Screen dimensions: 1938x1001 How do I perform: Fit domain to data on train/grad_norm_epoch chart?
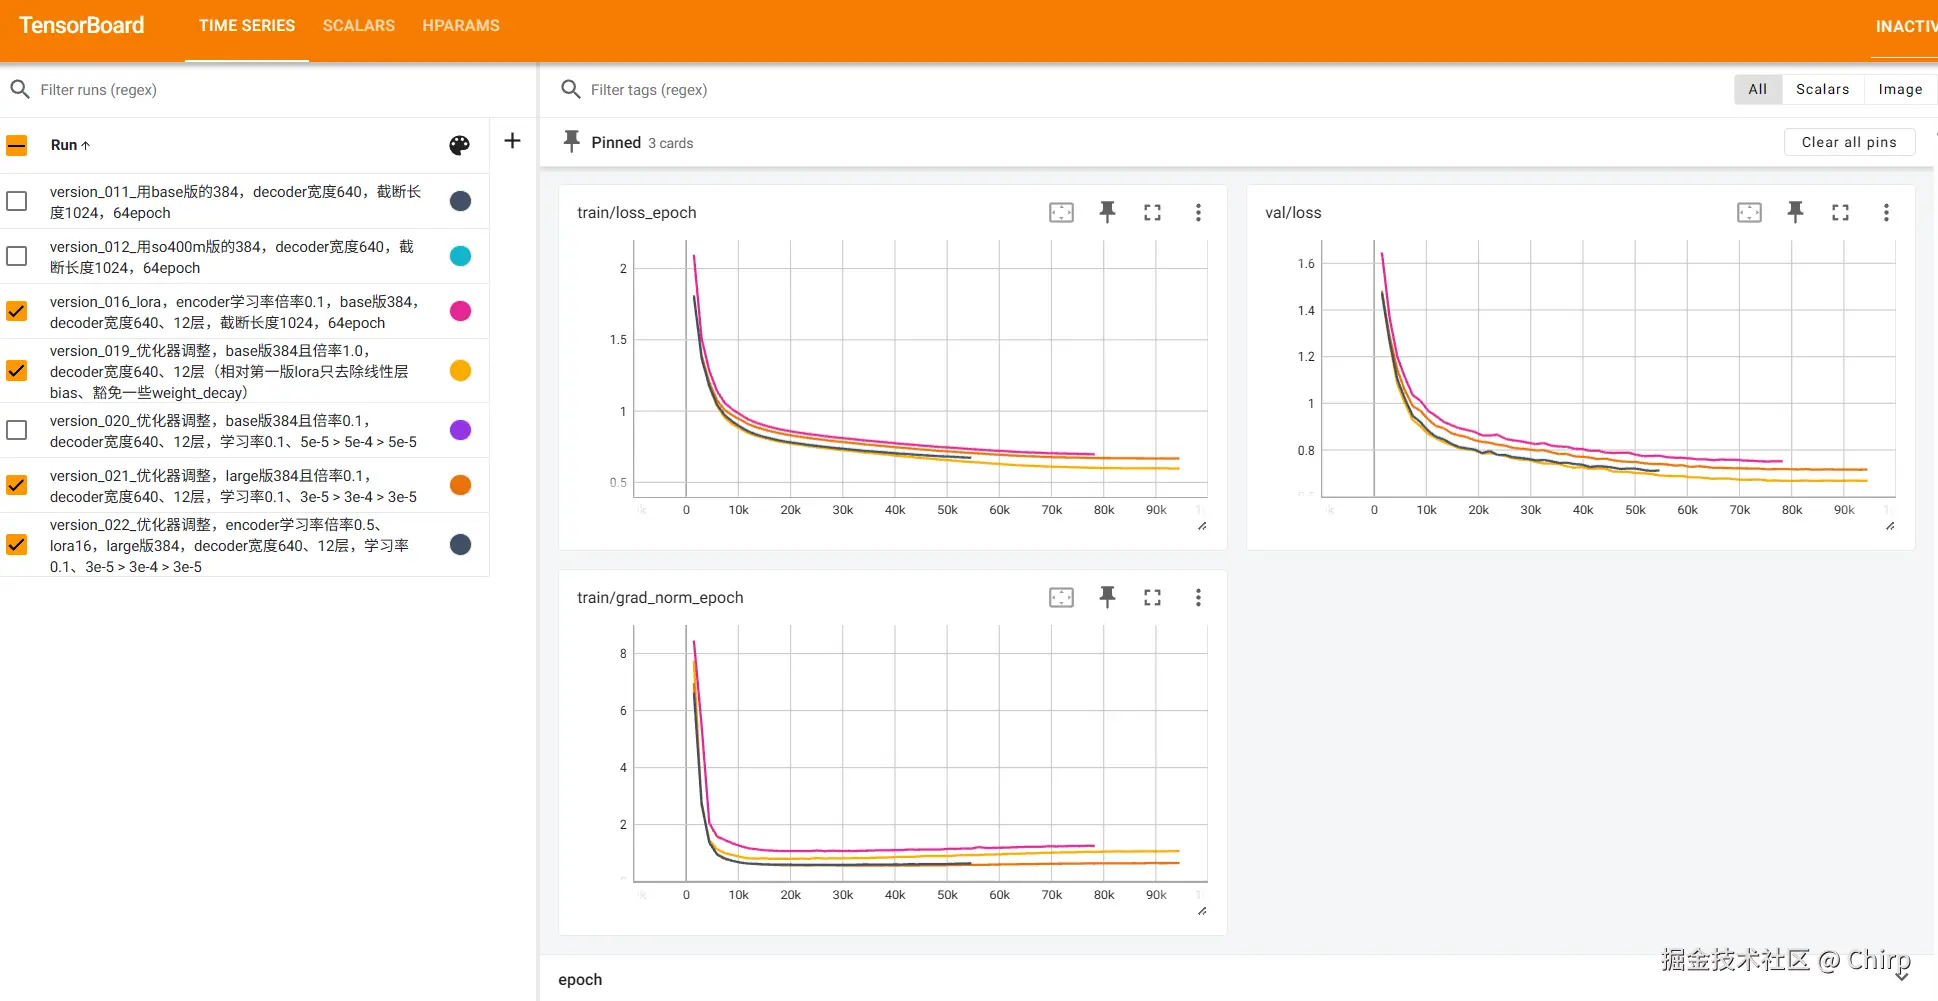coord(1061,597)
